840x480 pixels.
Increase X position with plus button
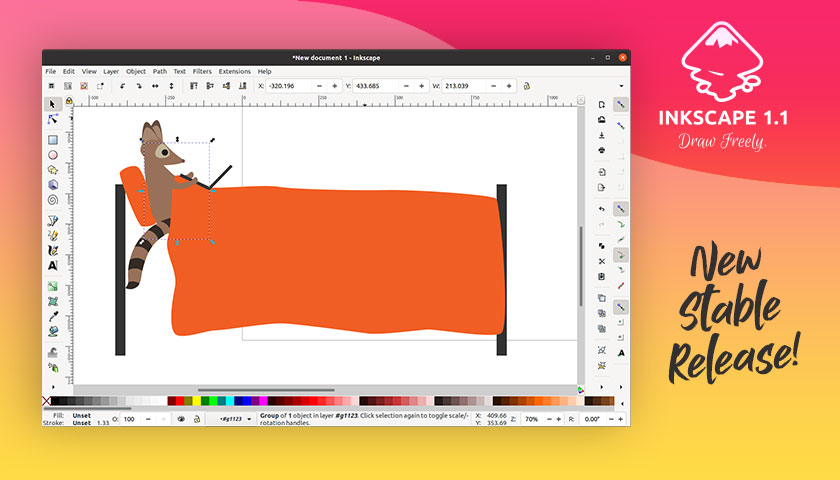(x=335, y=86)
